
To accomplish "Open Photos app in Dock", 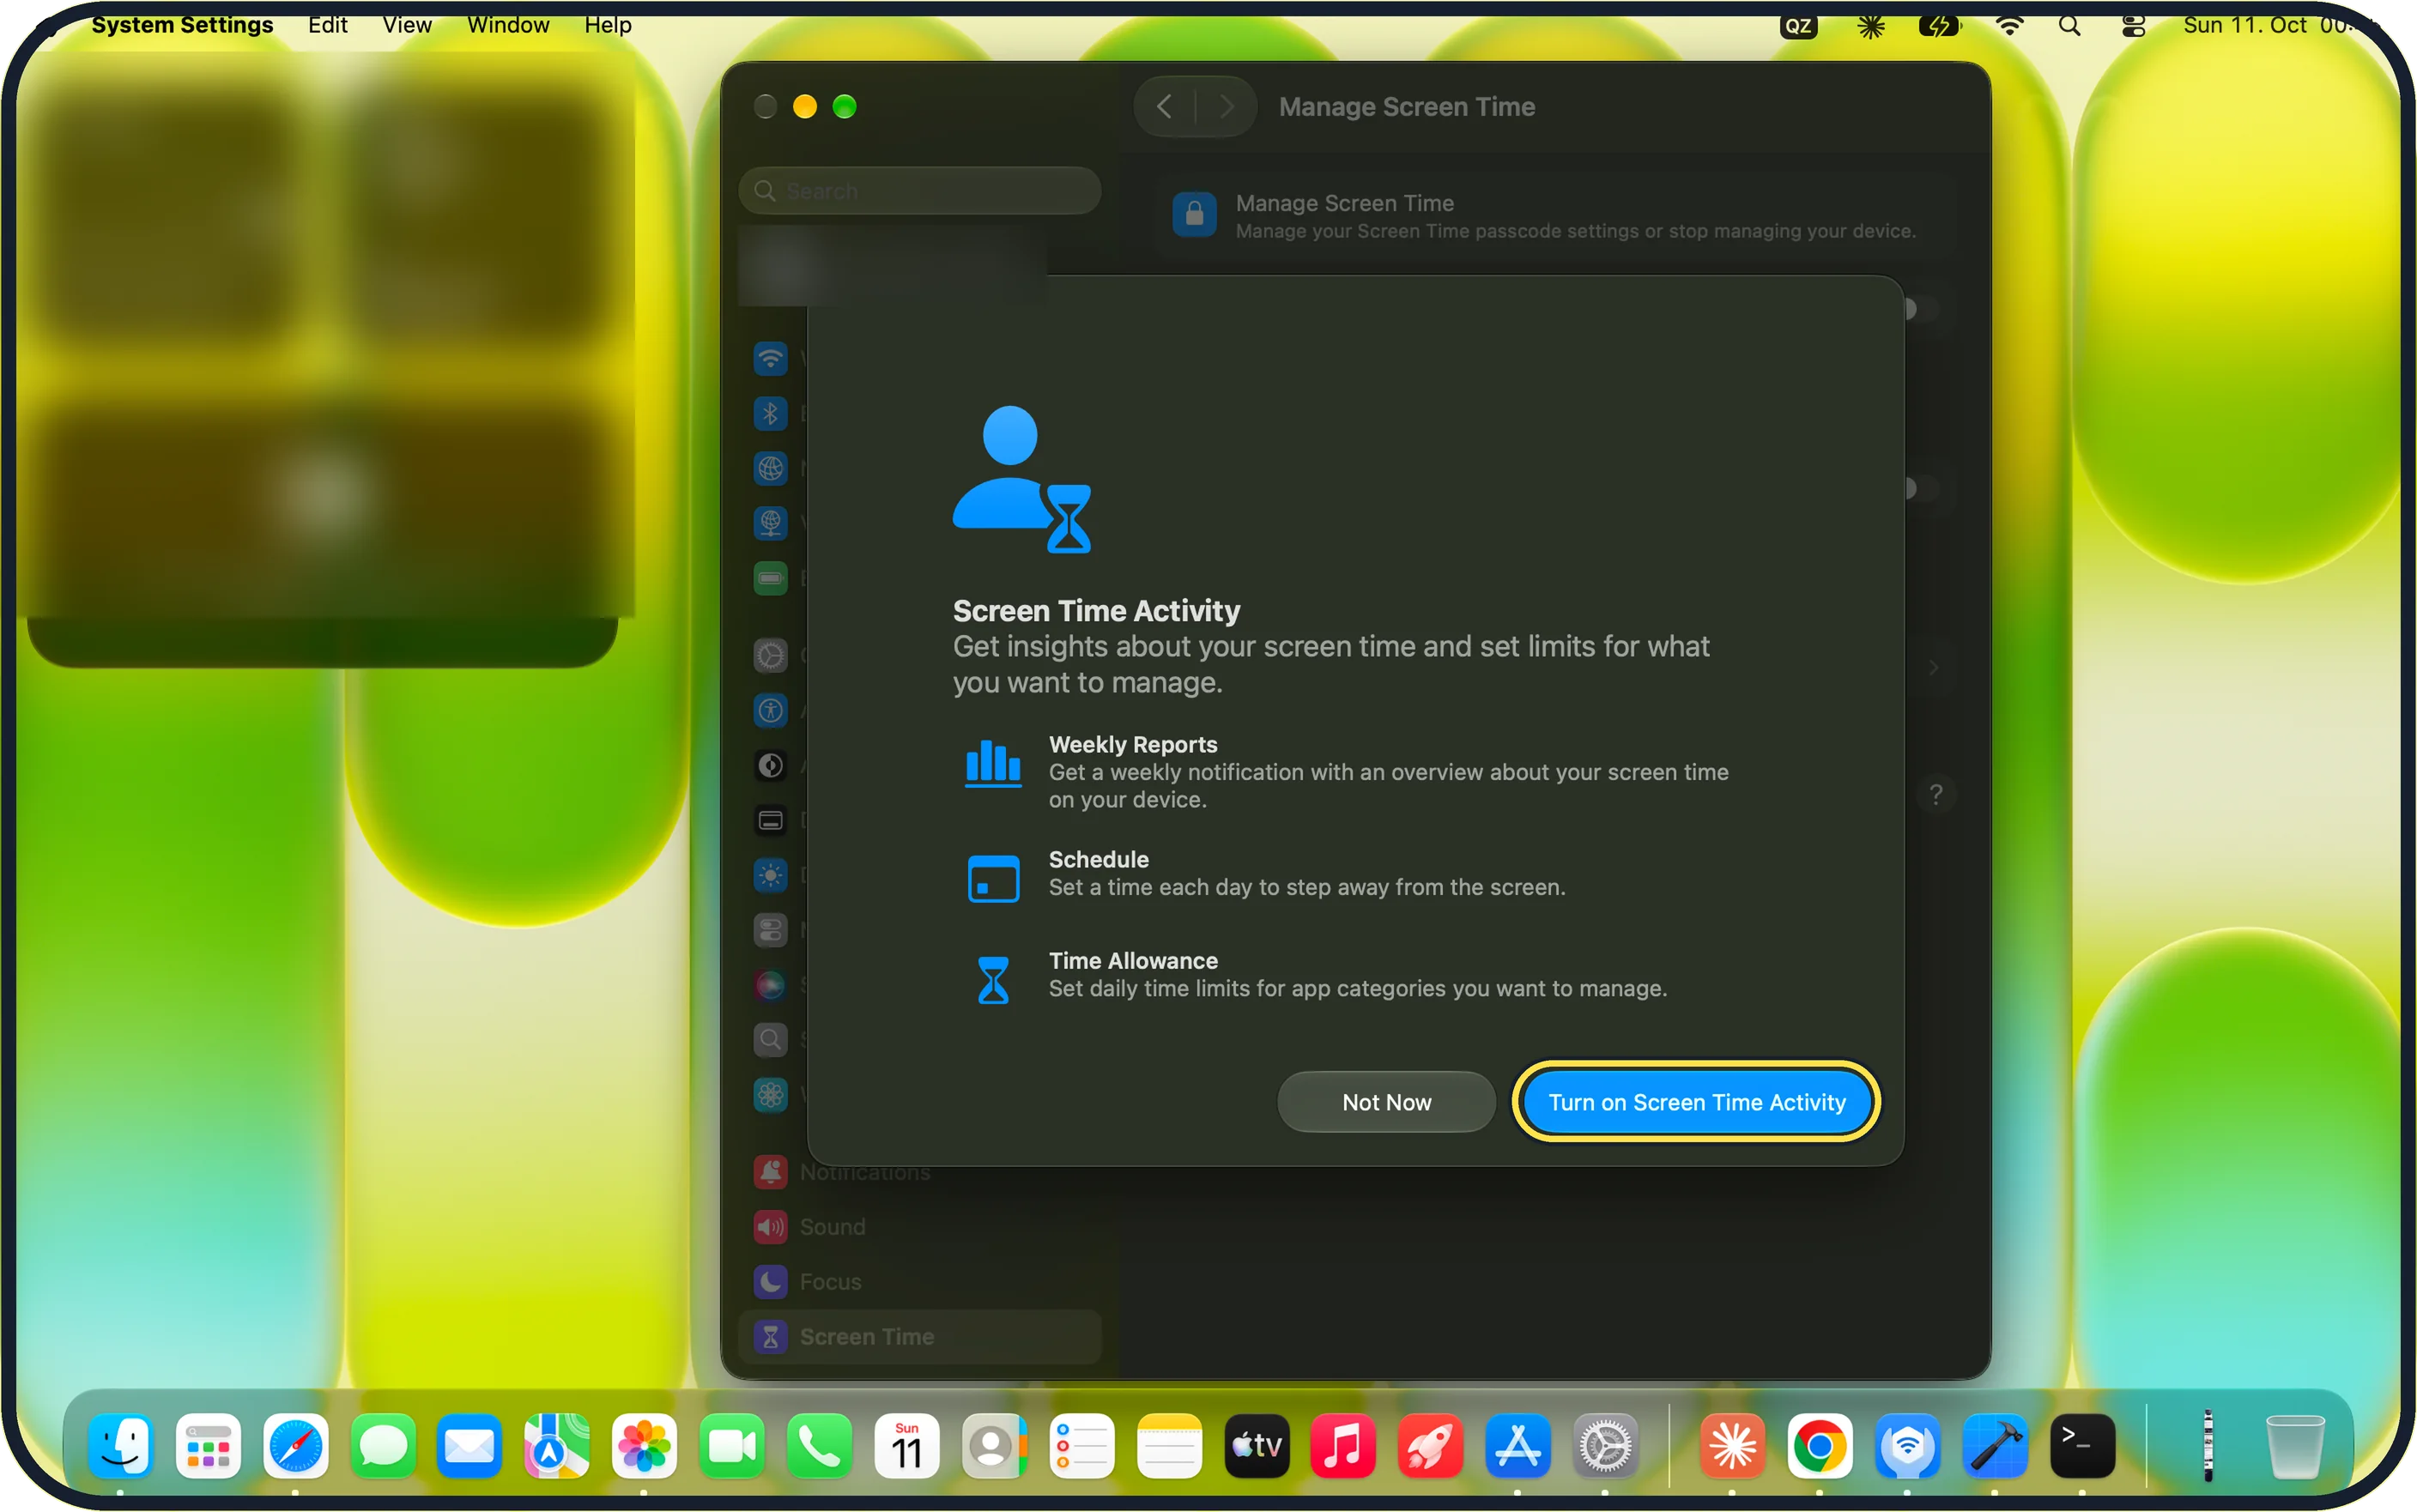I will pyautogui.click(x=644, y=1446).
